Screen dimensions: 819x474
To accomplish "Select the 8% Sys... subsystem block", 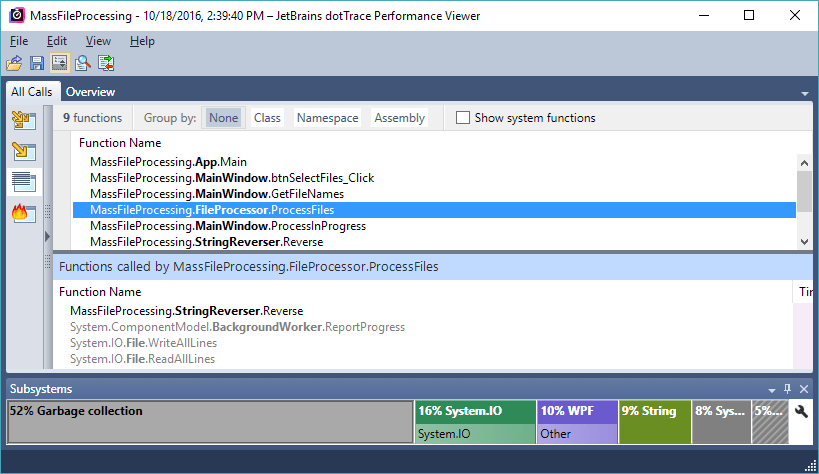I will coord(721,422).
